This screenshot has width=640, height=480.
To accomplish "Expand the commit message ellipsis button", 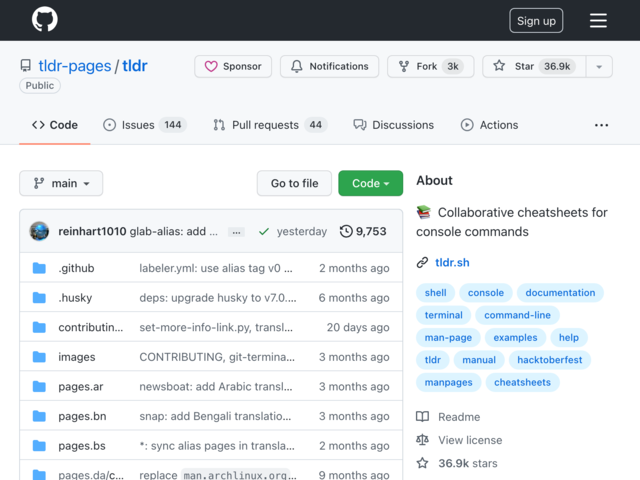I will click(236, 232).
